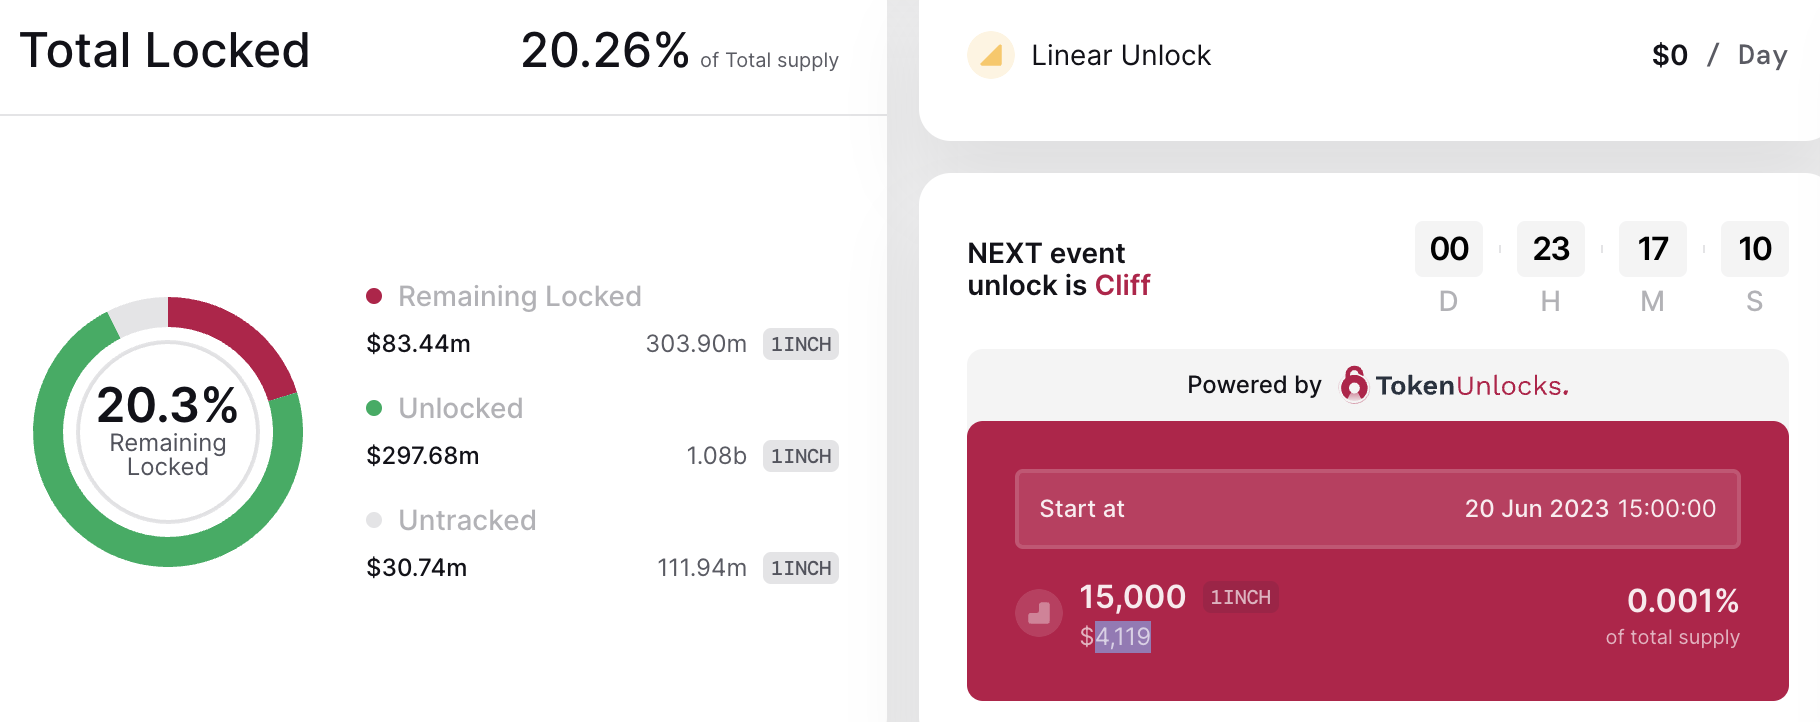
Task: Click the 1INCH badge beside 15,000
Action: [1240, 597]
